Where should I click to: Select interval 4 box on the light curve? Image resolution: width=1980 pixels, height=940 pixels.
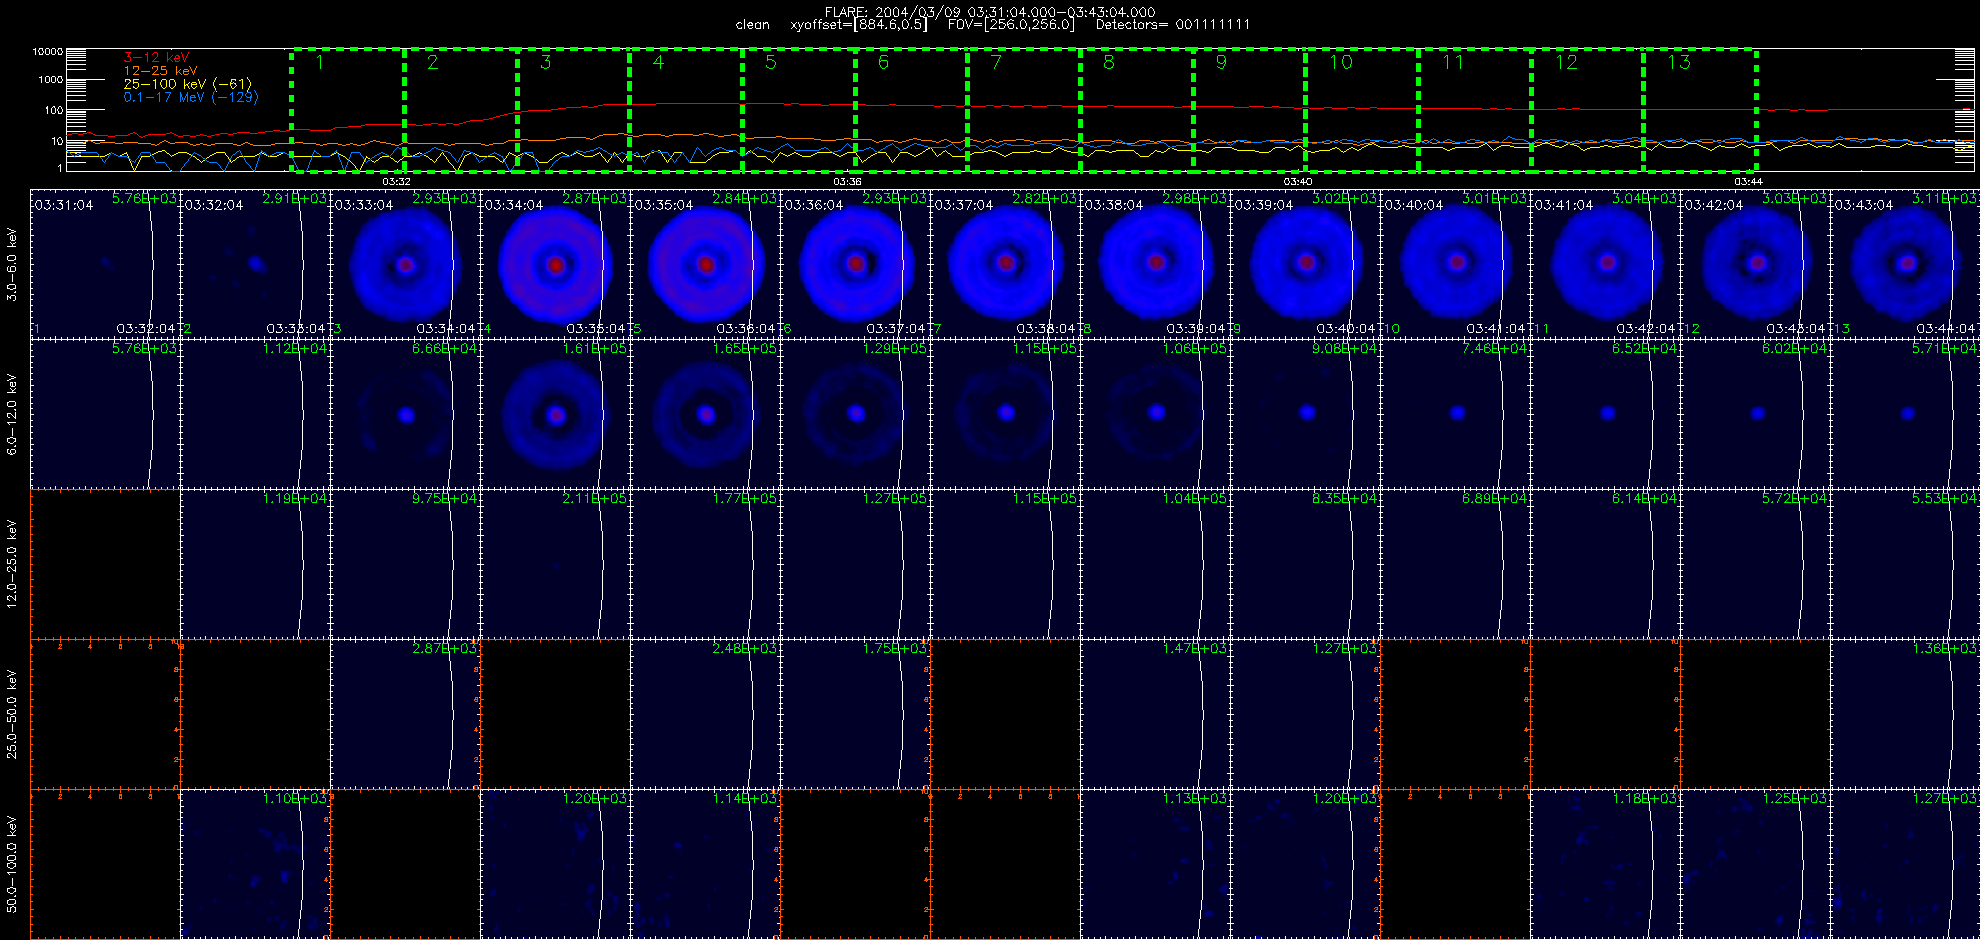click(686, 110)
